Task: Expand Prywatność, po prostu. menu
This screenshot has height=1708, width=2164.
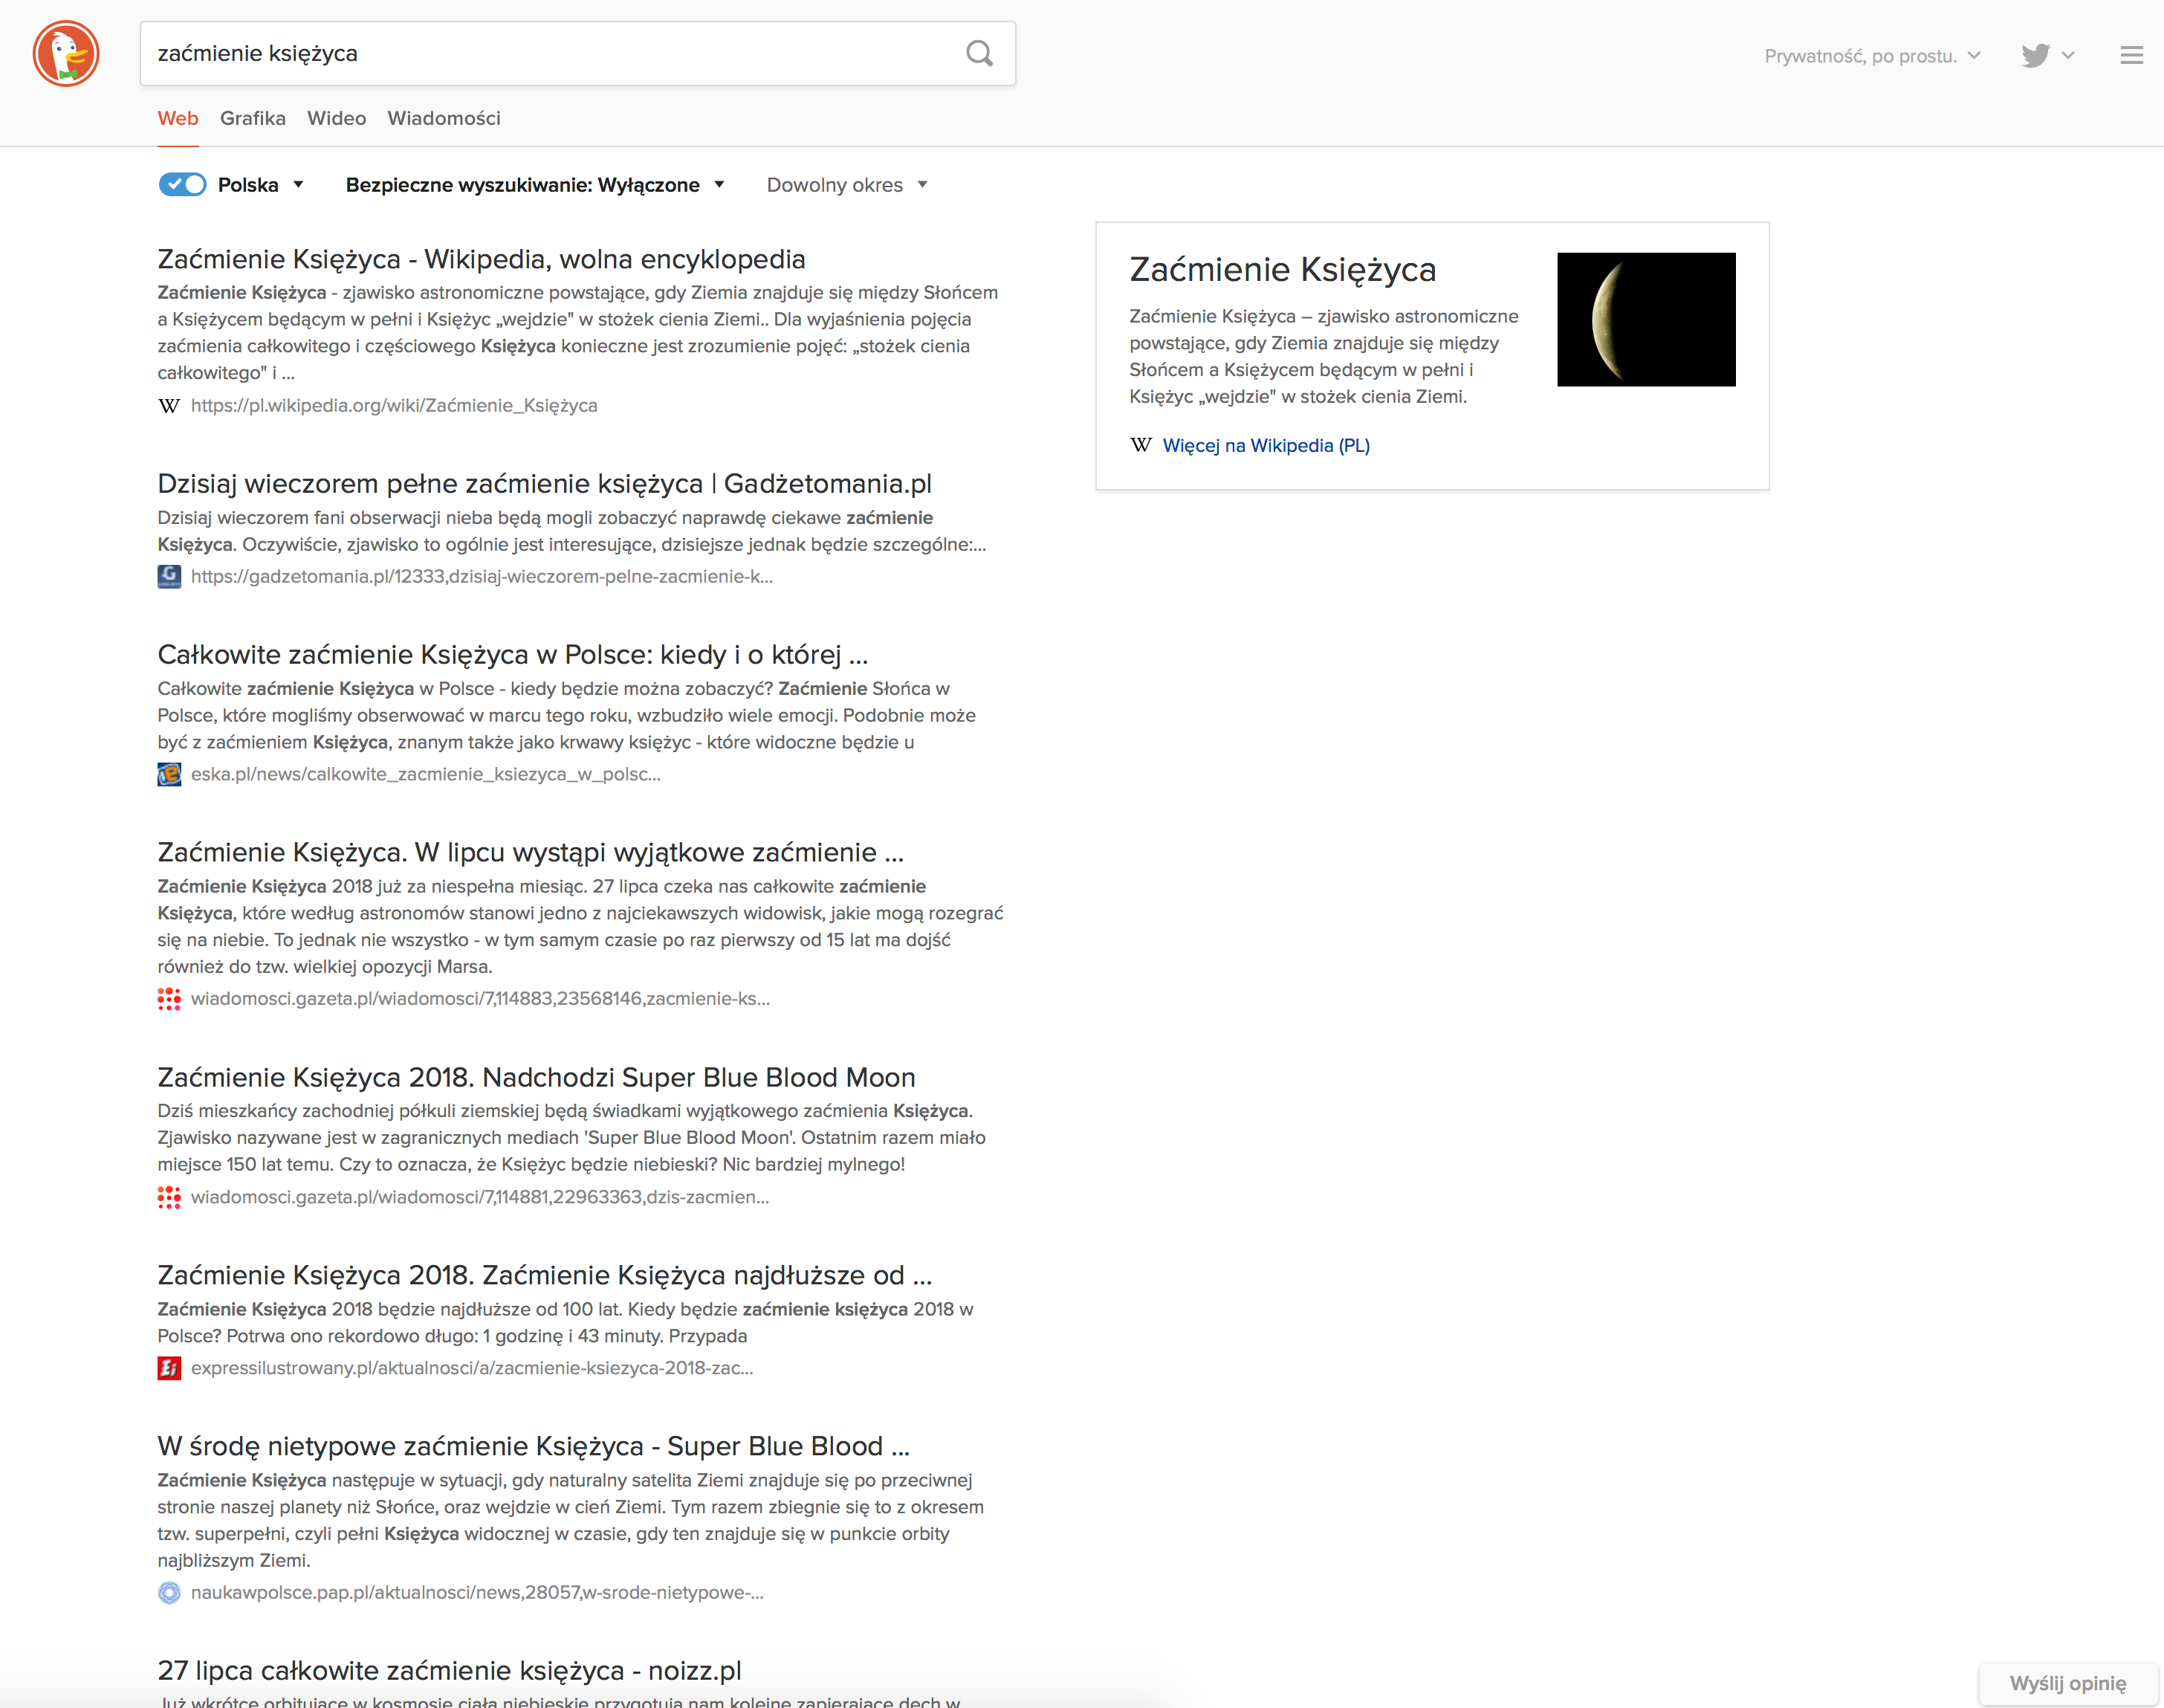Action: (x=1872, y=56)
